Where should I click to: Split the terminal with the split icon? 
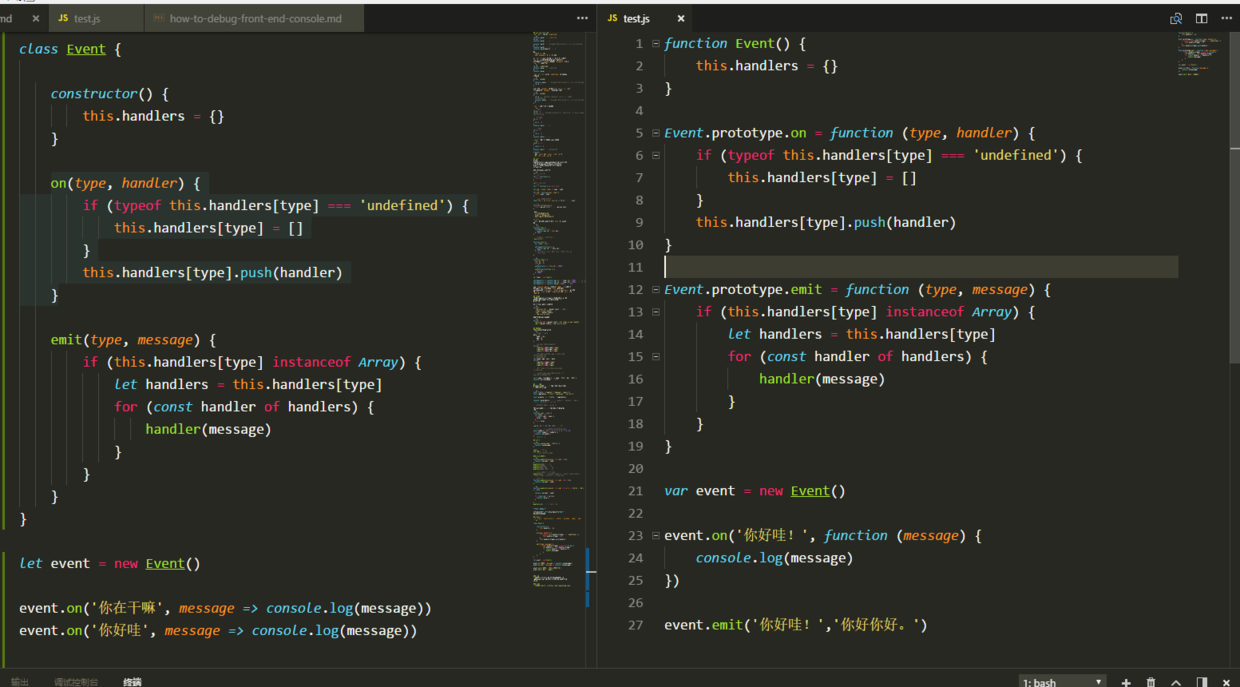(1203, 681)
